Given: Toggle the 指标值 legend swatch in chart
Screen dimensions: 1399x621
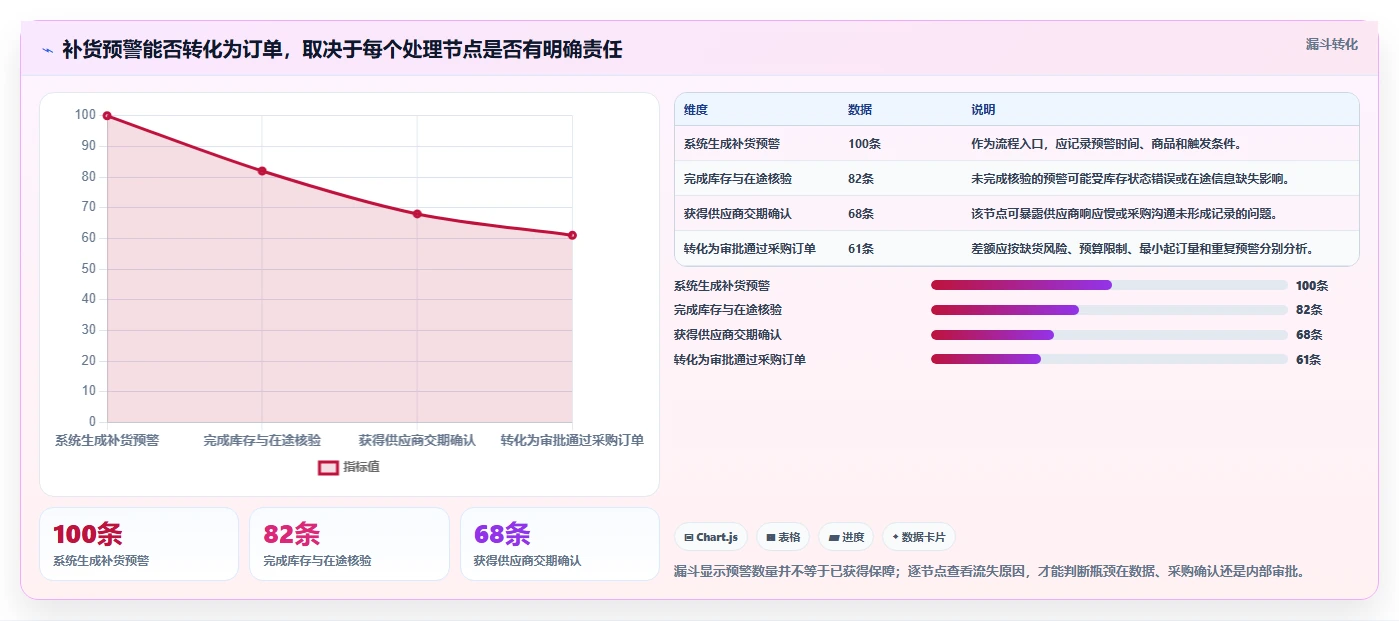Looking at the screenshot, I should (x=329, y=467).
